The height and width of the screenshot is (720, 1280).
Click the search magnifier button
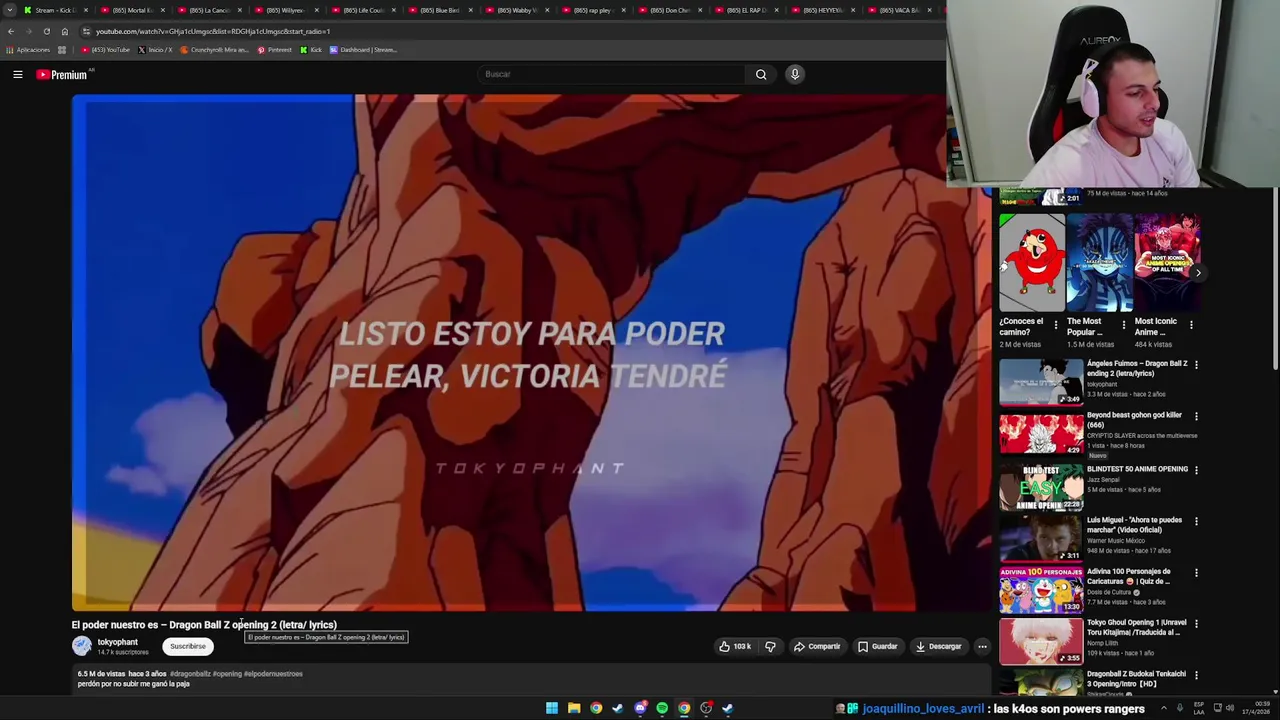pyautogui.click(x=761, y=74)
